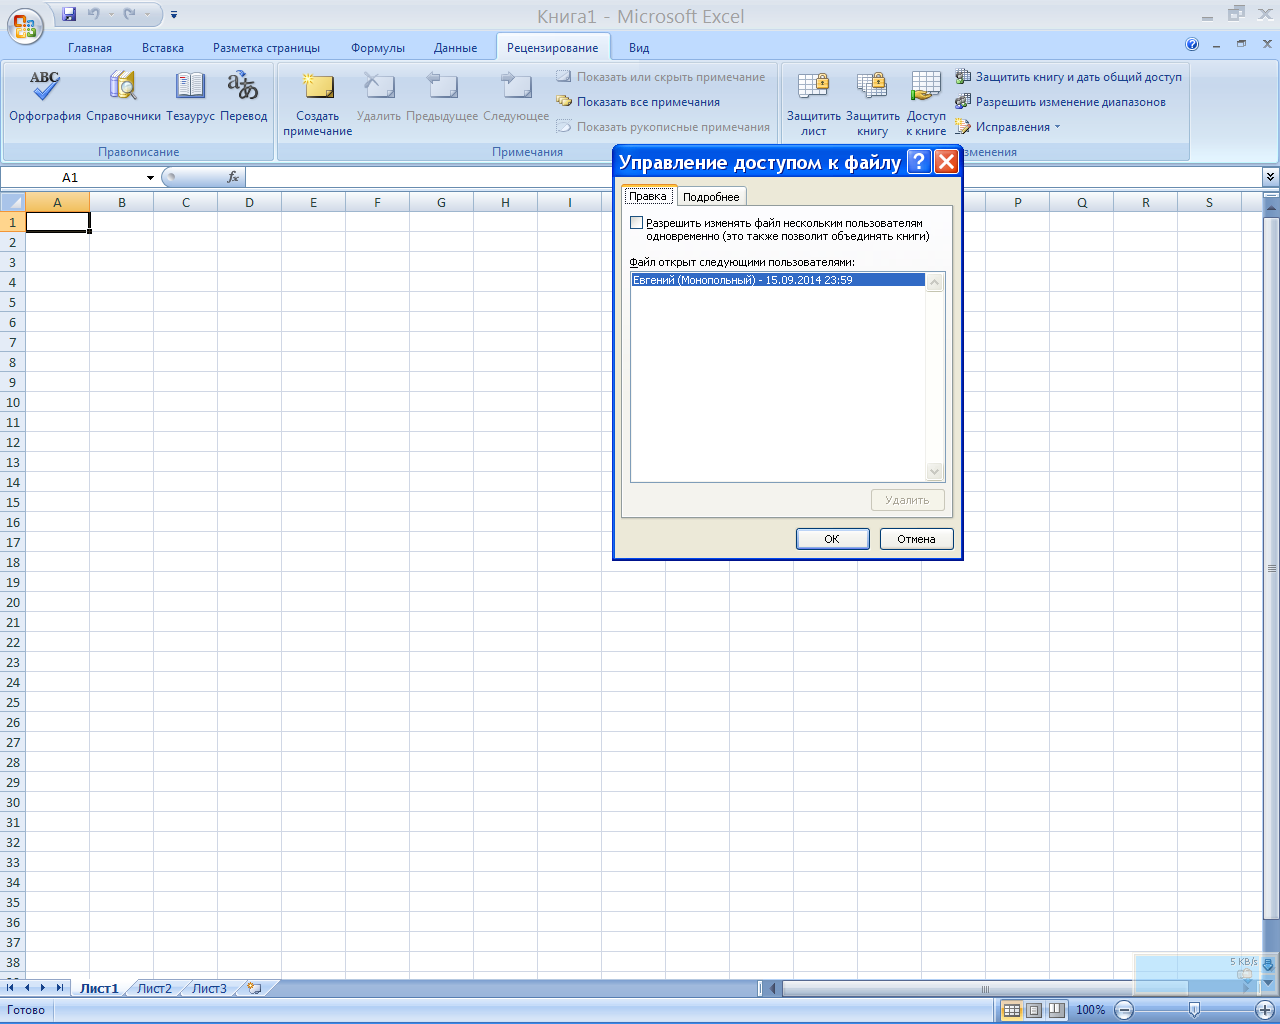Click OK in the sharing dialog
The width and height of the screenshot is (1280, 1024).
(x=832, y=539)
